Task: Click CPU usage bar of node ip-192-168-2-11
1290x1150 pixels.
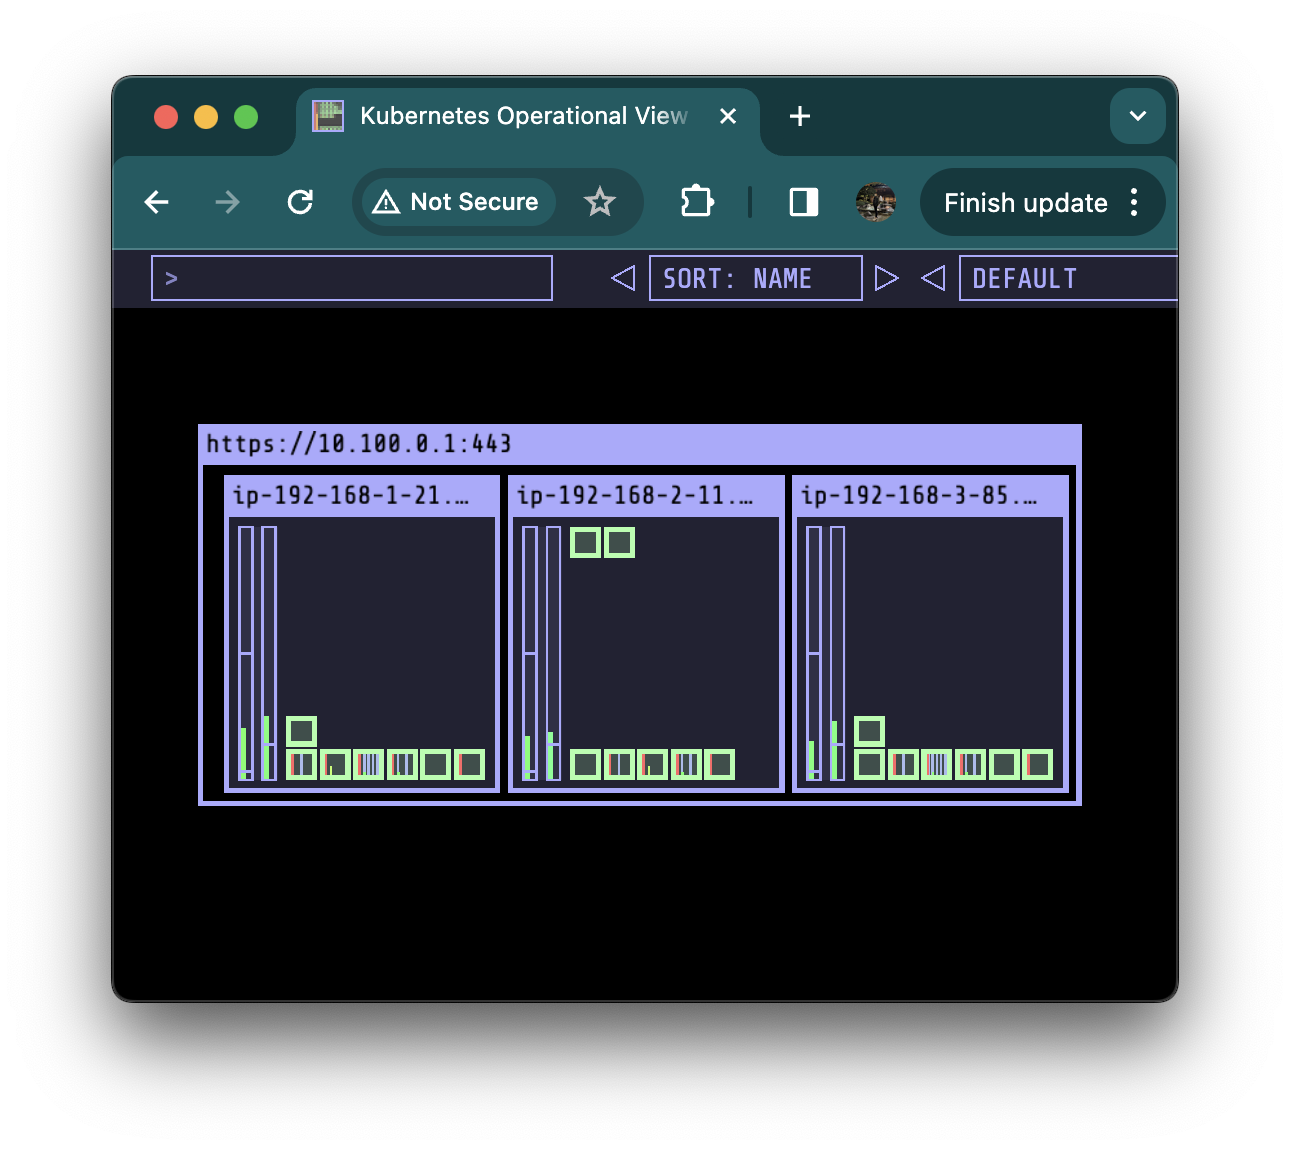Action: [530, 653]
